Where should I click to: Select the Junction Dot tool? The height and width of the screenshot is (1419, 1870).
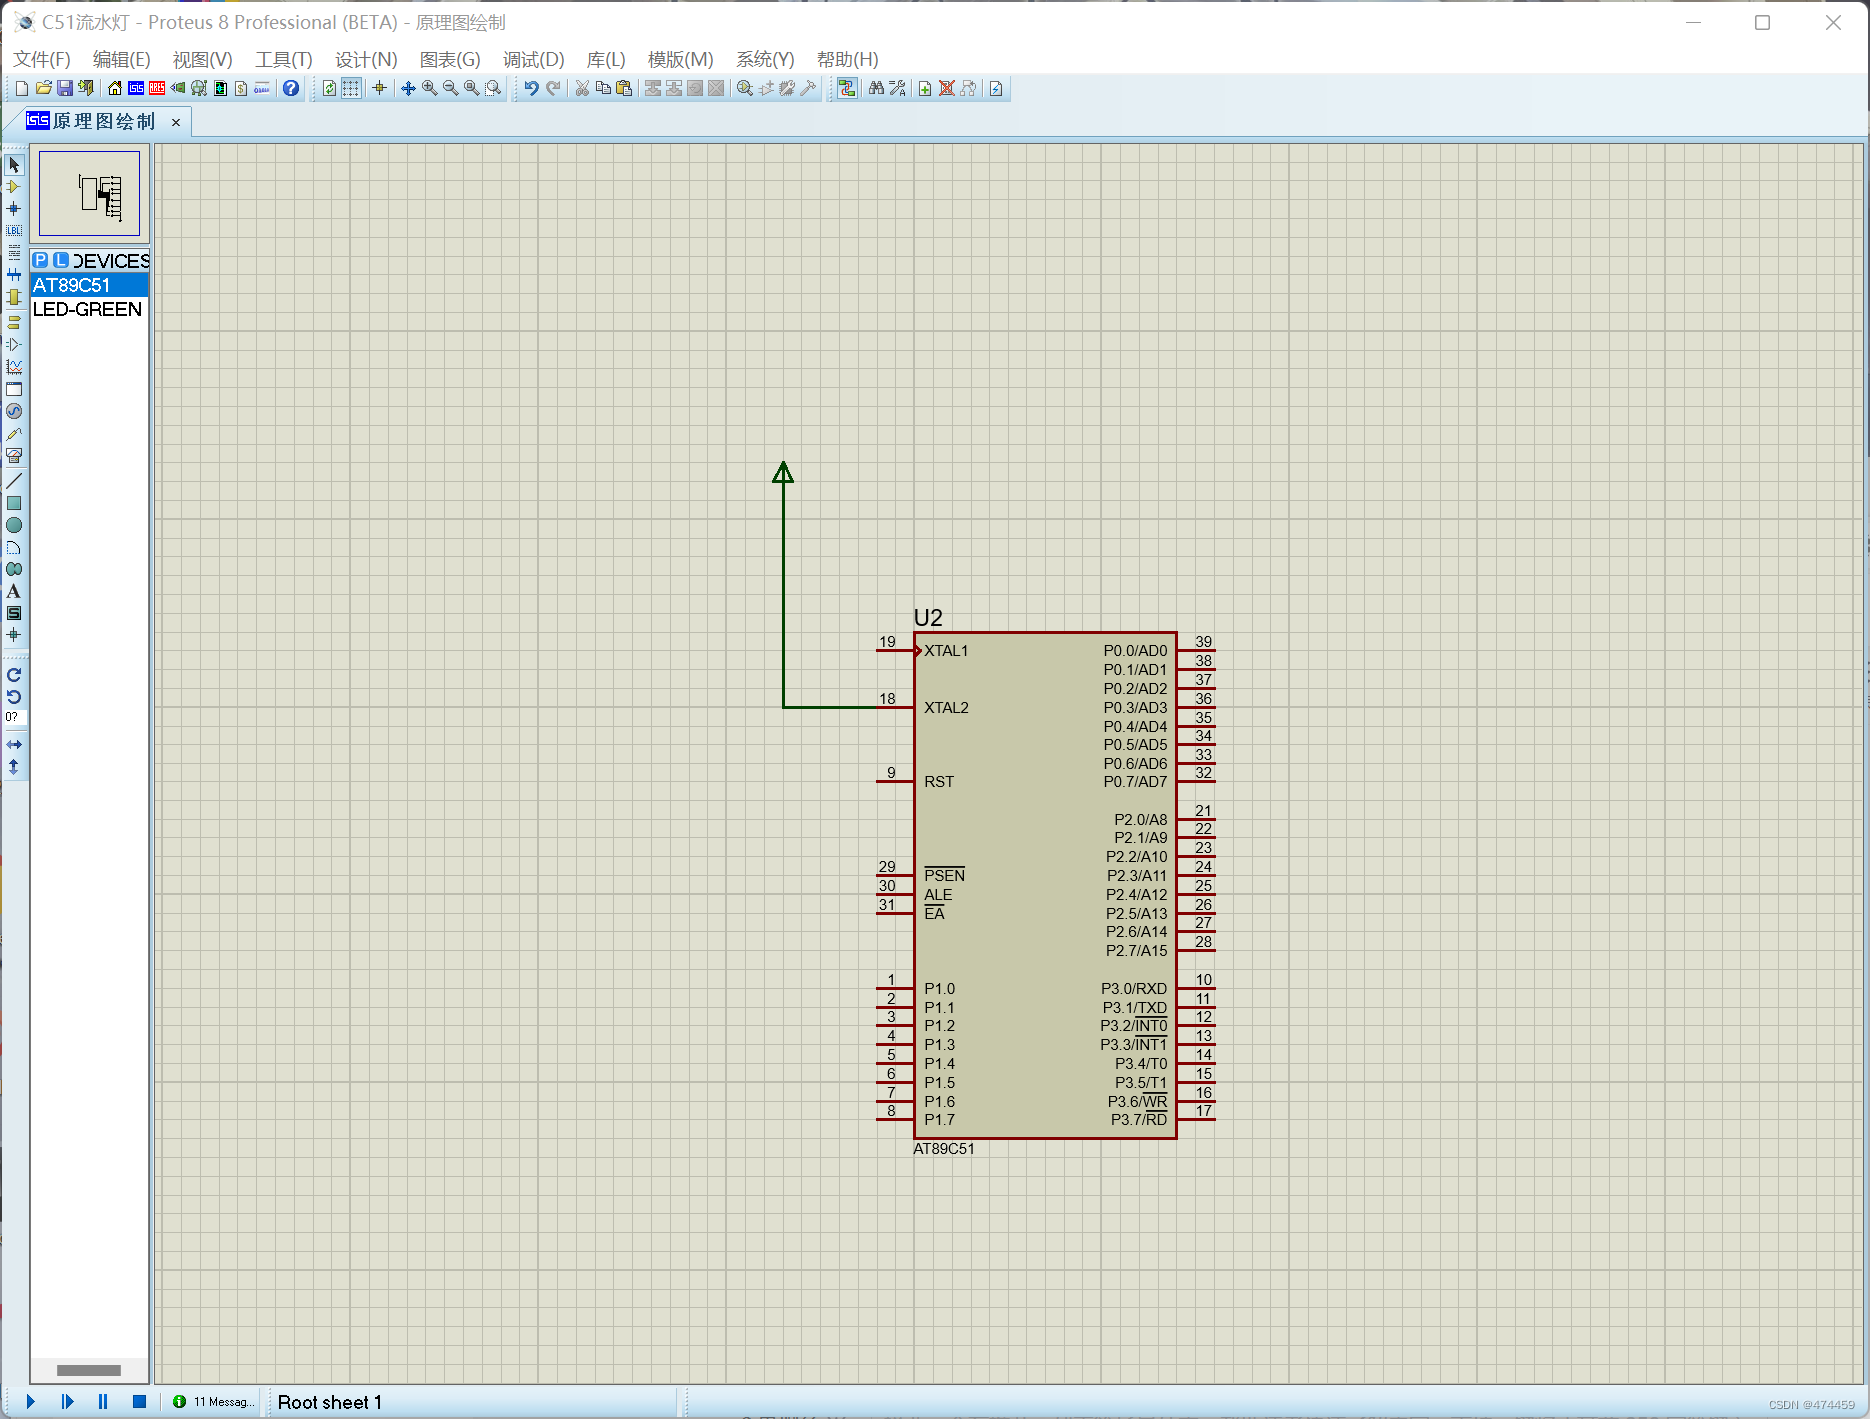point(14,209)
